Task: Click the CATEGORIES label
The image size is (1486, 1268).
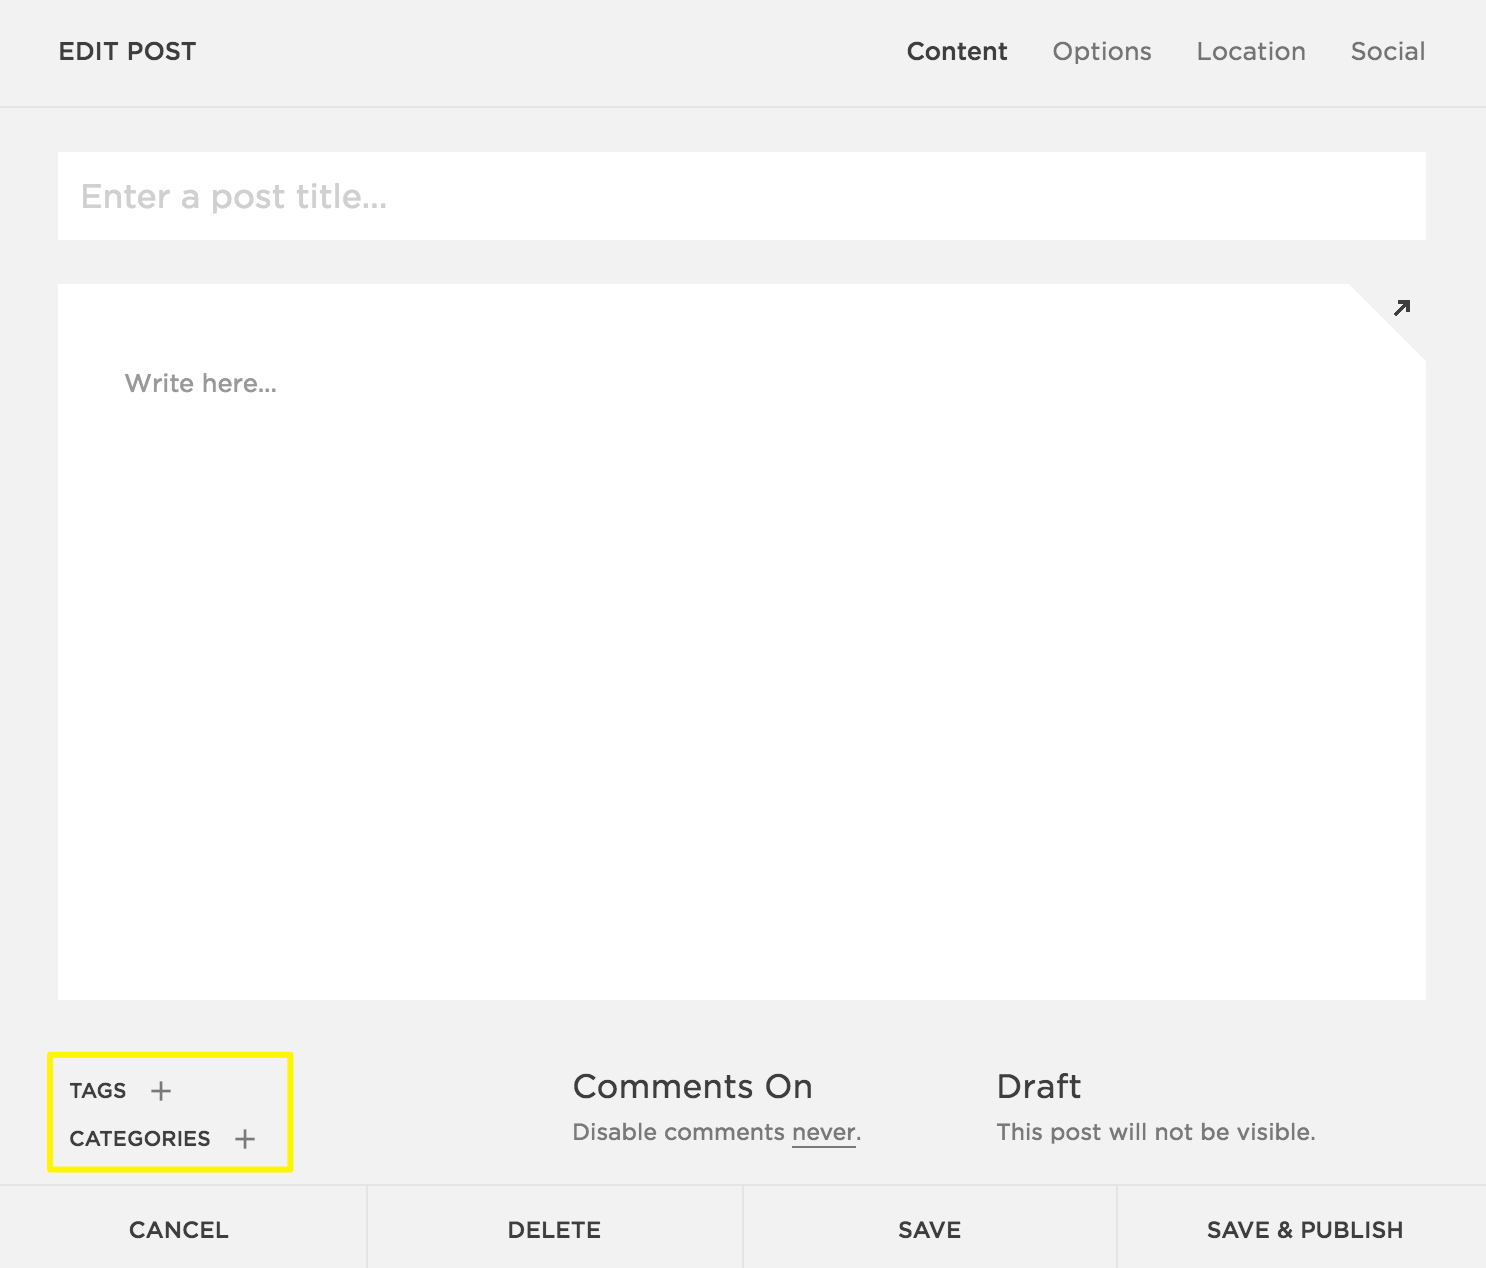Action: click(x=140, y=1139)
